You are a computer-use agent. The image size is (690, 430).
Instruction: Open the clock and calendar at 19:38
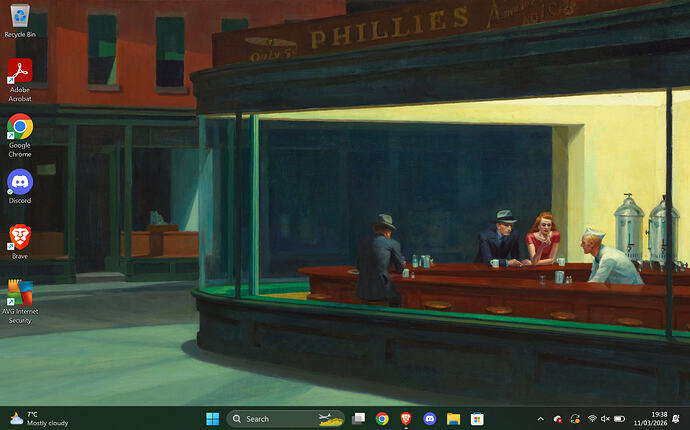click(x=650, y=419)
